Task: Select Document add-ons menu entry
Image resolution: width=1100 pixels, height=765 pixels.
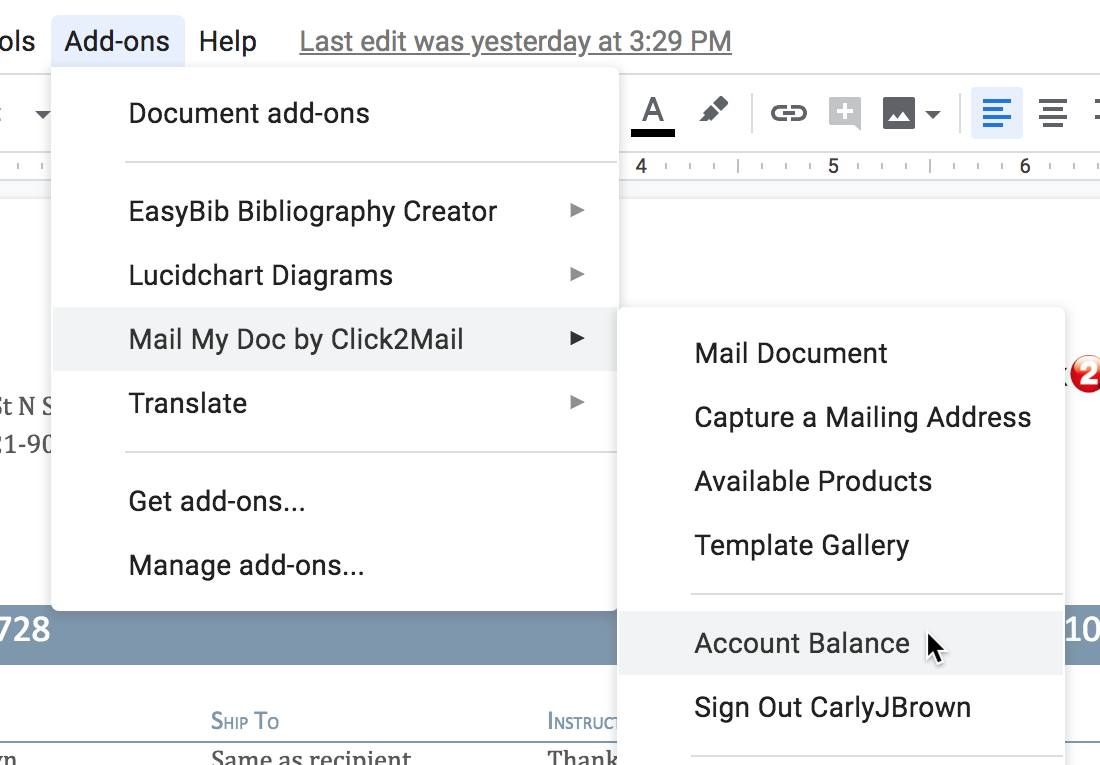Action: (x=335, y=114)
